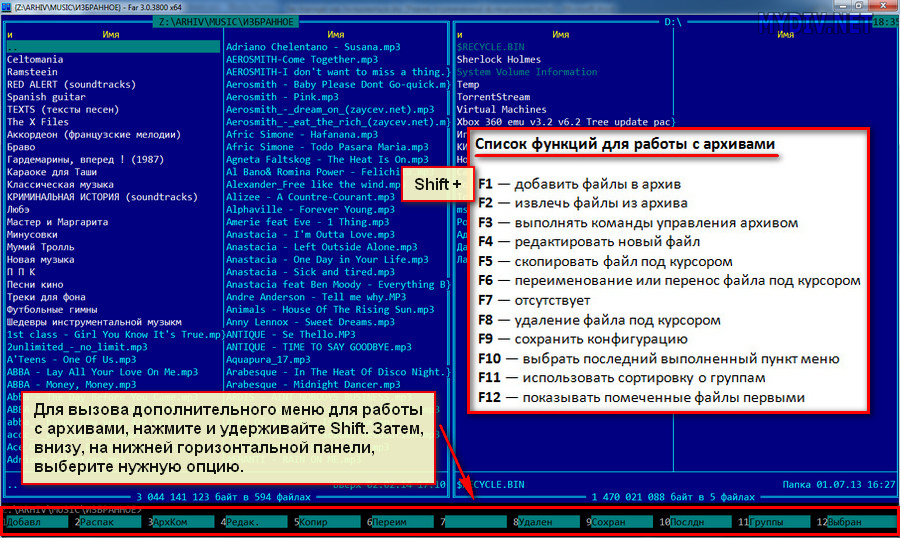Select the Virtual Machines folder
The height and width of the screenshot is (538, 900).
point(501,109)
